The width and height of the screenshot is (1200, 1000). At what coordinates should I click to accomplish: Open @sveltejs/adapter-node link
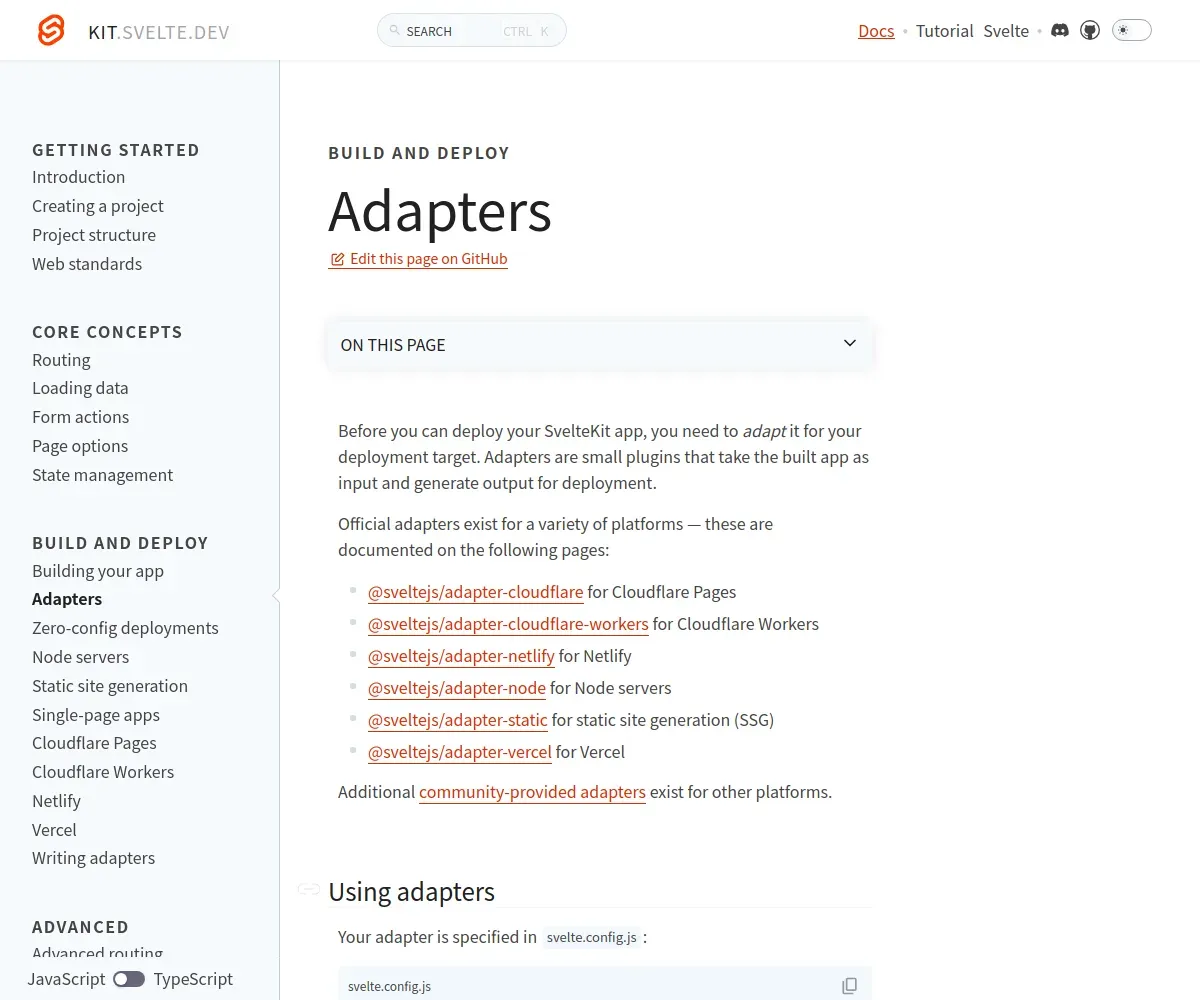click(x=457, y=688)
